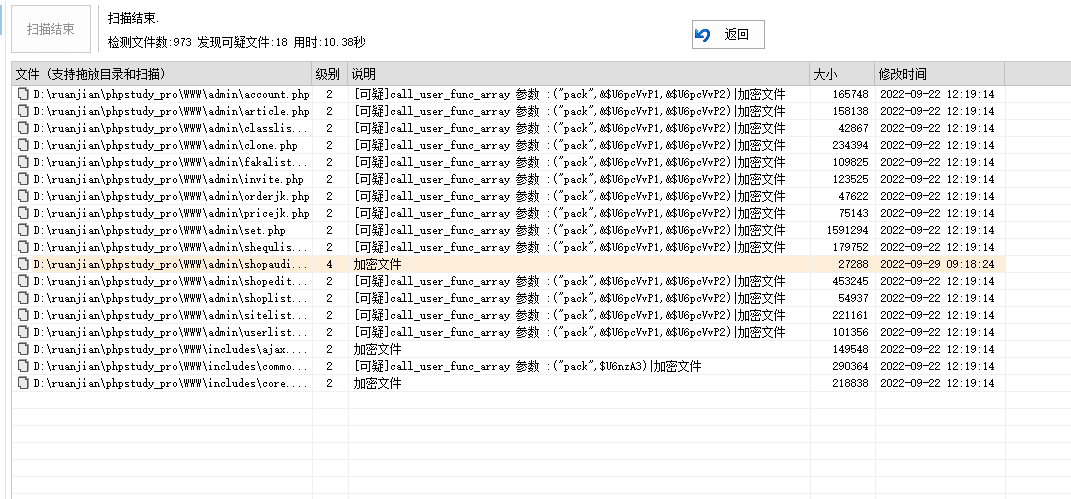Click the file icon beside admin\sitelist...
The image size is (1071, 499).
point(23,315)
